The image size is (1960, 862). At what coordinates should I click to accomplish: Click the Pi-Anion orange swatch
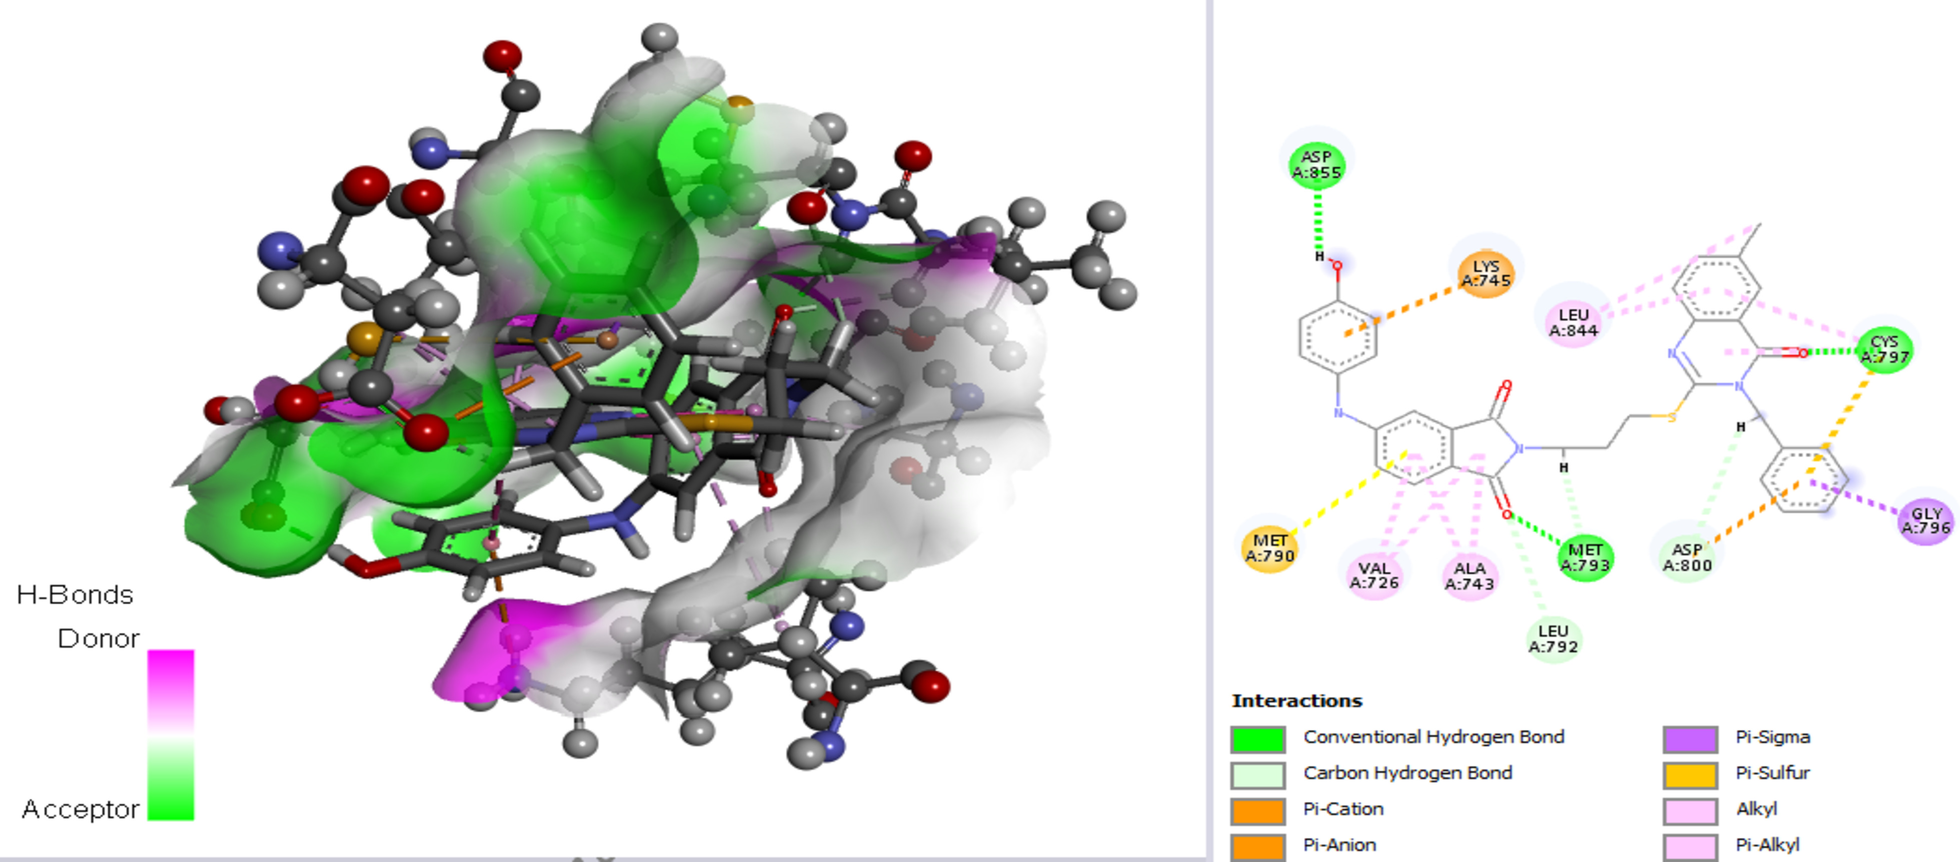tap(1258, 847)
